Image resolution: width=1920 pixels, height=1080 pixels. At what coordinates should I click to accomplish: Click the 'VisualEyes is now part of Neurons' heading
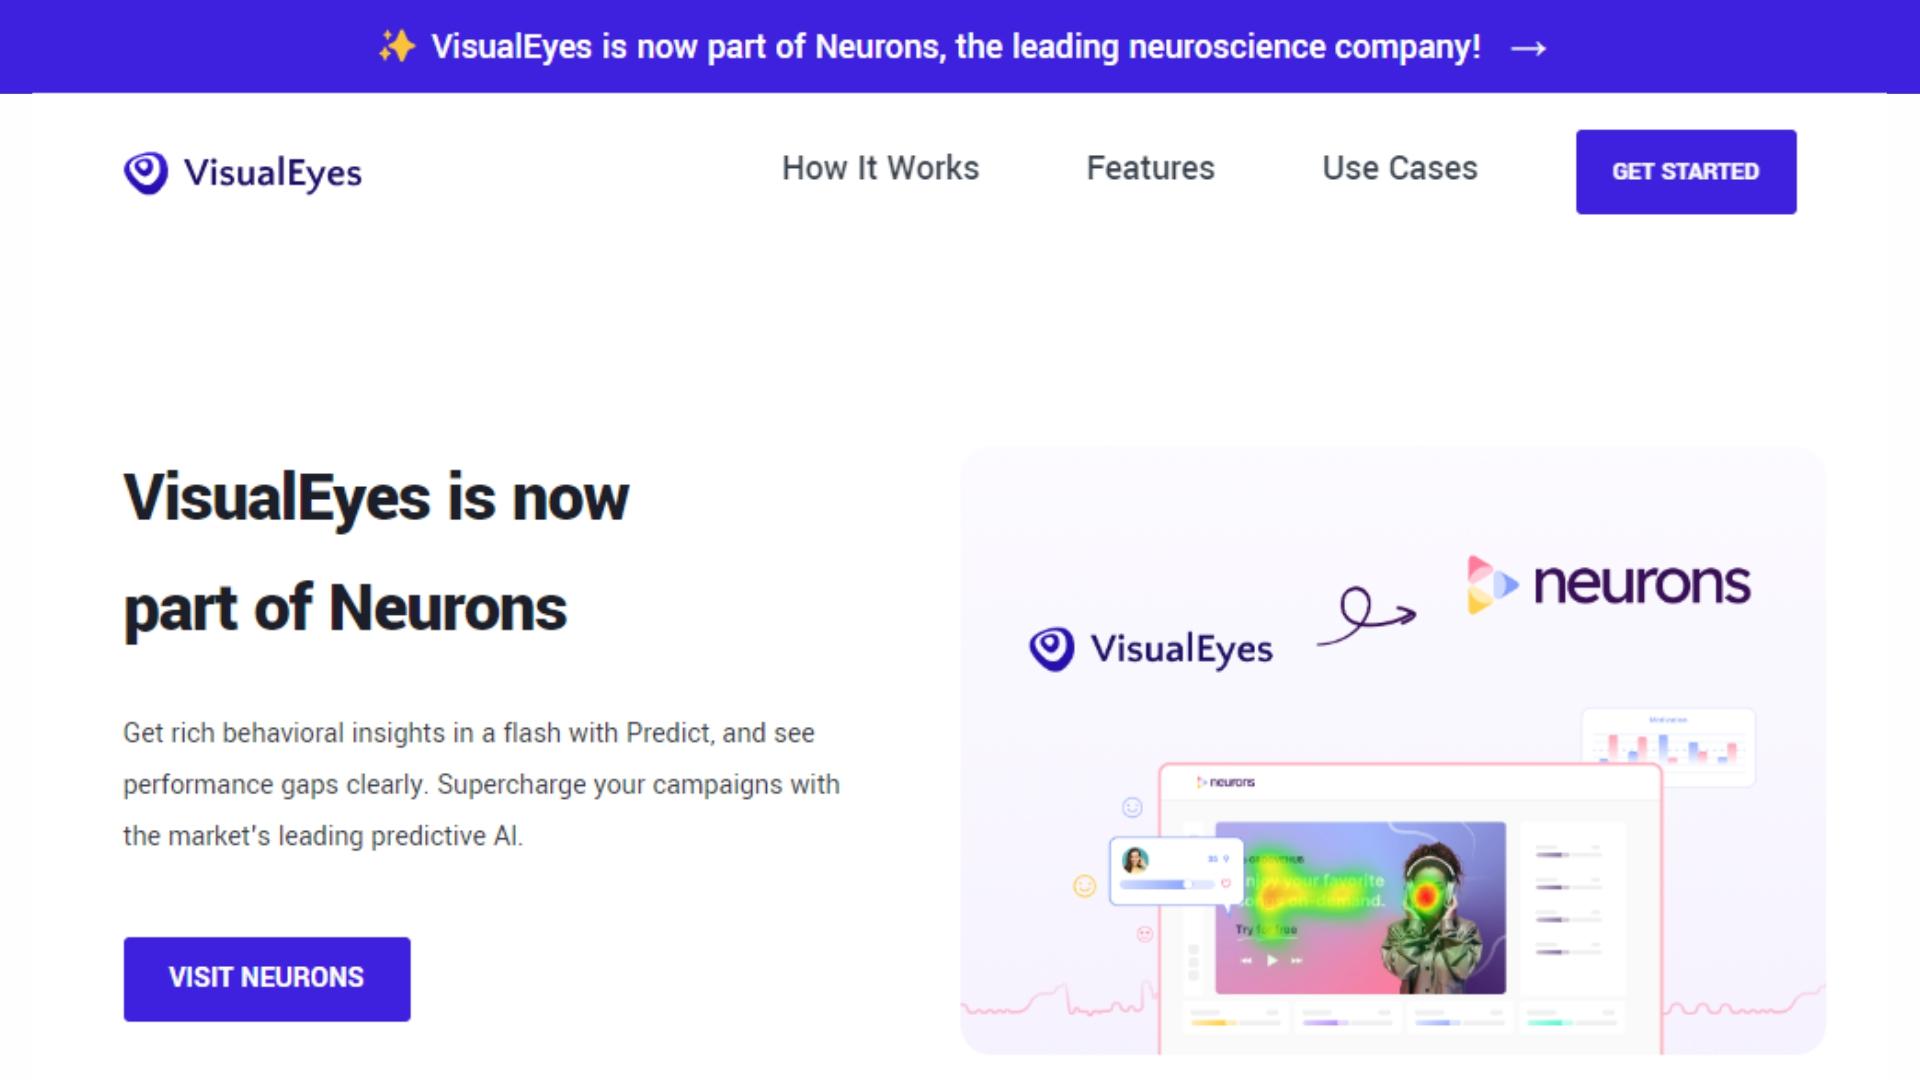pos(376,552)
